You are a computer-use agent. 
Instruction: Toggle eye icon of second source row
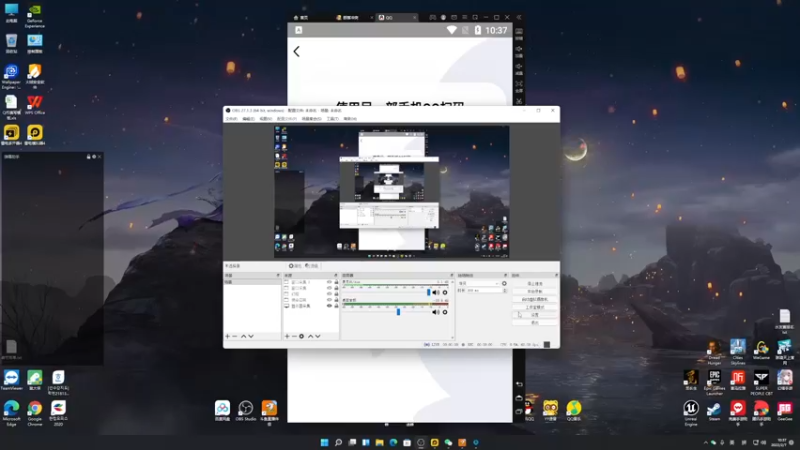pos(329,288)
